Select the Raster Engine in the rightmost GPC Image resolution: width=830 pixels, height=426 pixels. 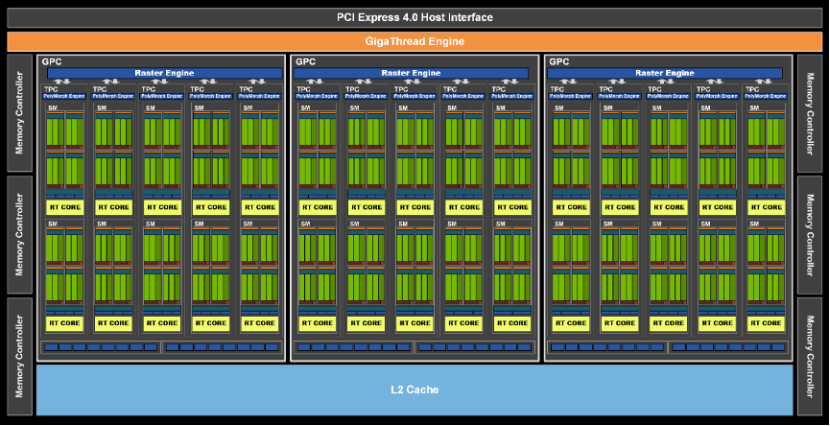665,73
